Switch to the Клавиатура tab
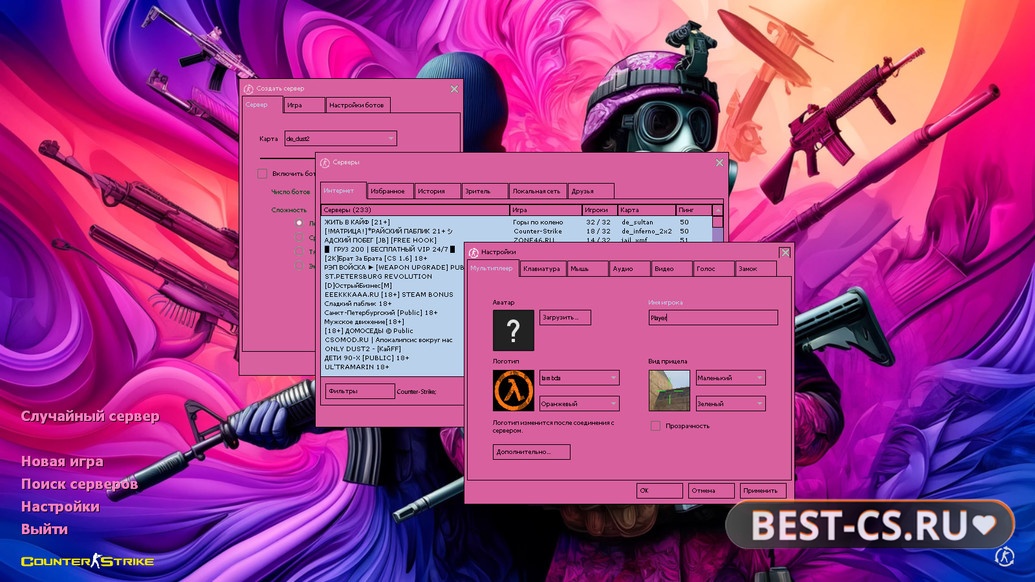The height and width of the screenshot is (582, 1035). (x=543, y=269)
